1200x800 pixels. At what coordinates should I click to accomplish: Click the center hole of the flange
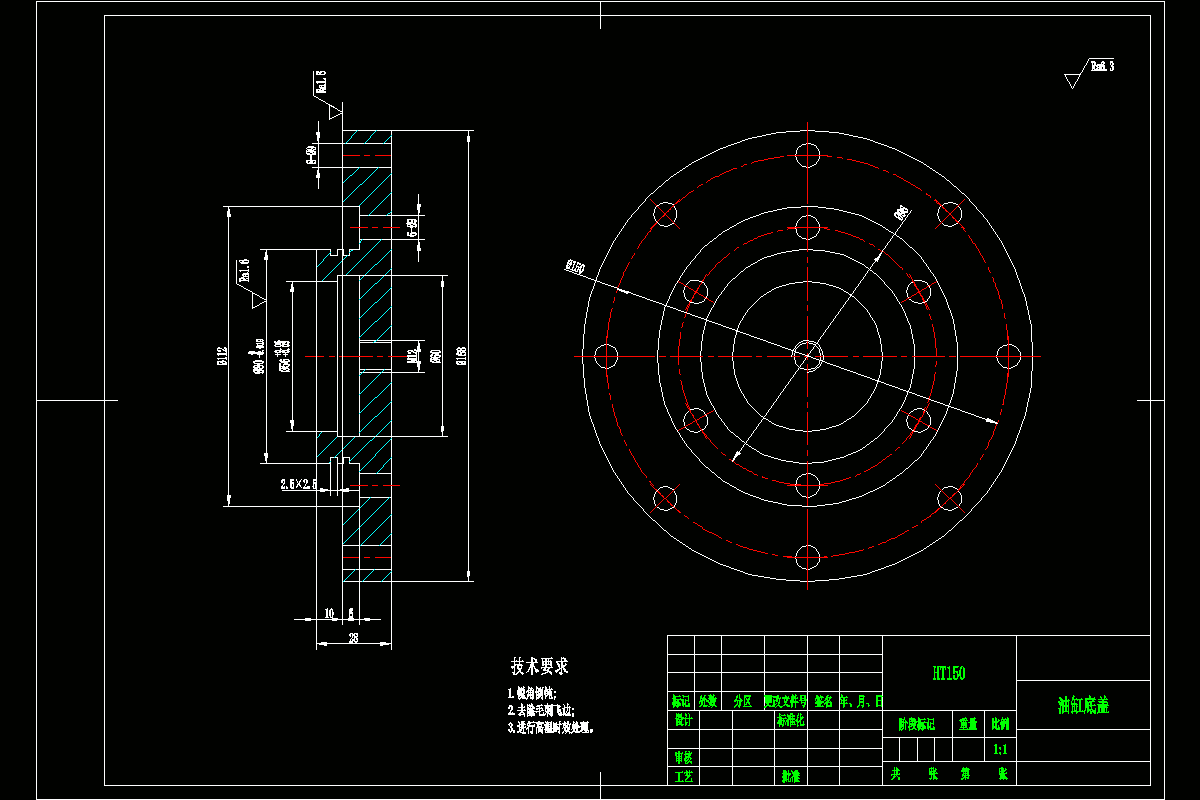click(808, 355)
